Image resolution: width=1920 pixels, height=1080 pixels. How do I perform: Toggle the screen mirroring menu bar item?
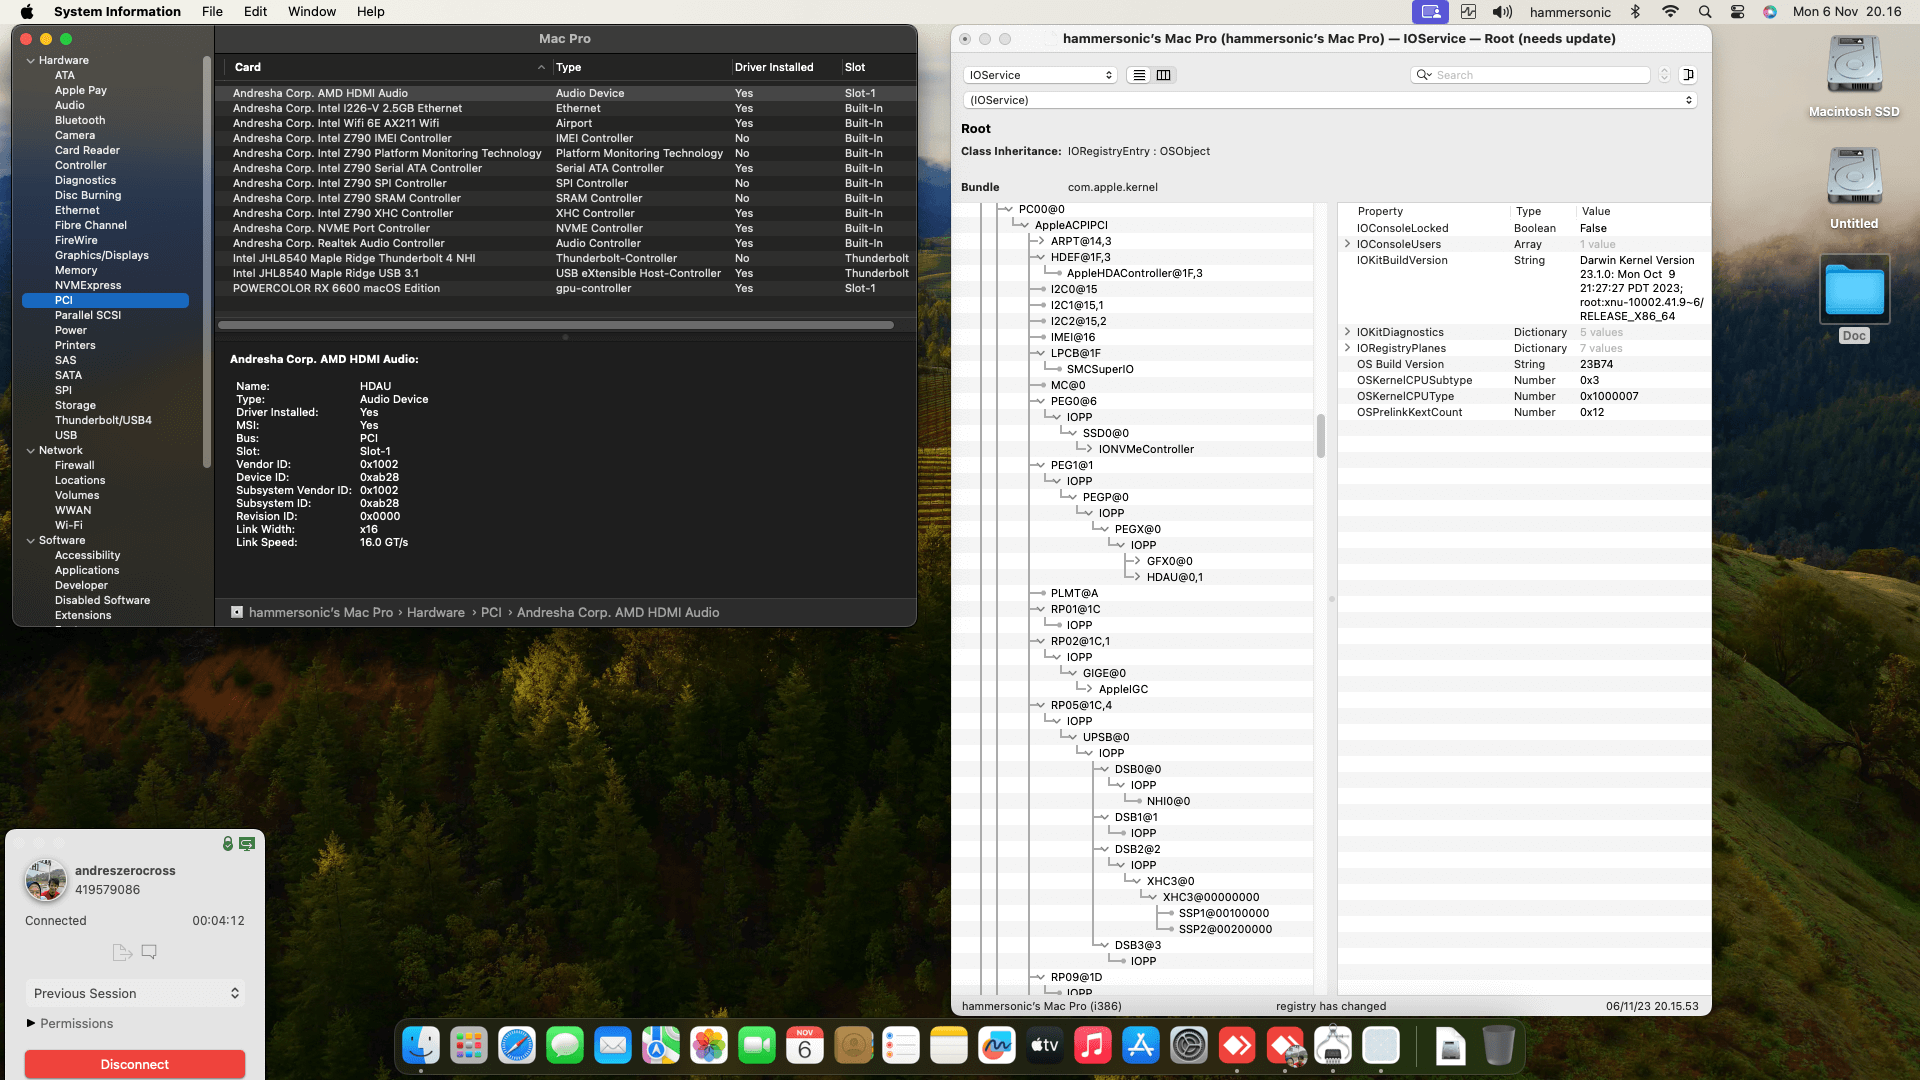tap(1430, 12)
